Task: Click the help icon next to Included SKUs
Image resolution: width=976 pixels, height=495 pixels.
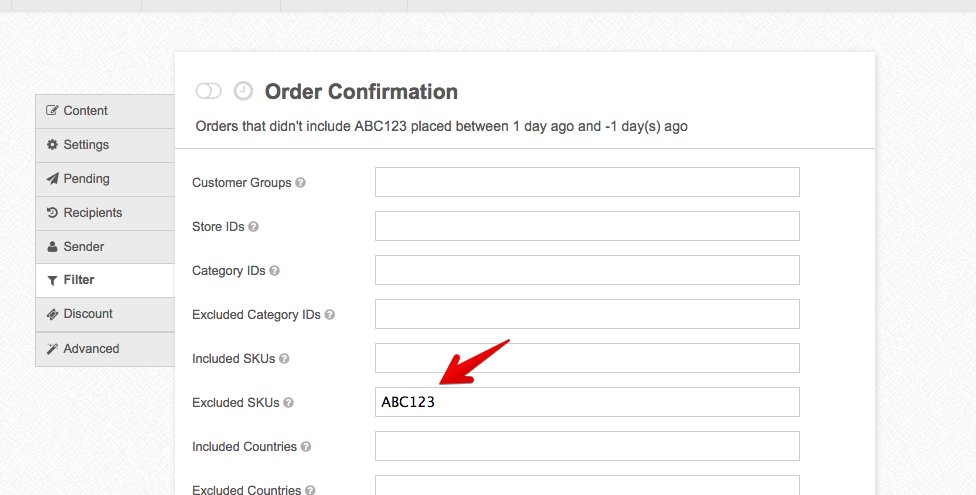Action: click(x=285, y=359)
